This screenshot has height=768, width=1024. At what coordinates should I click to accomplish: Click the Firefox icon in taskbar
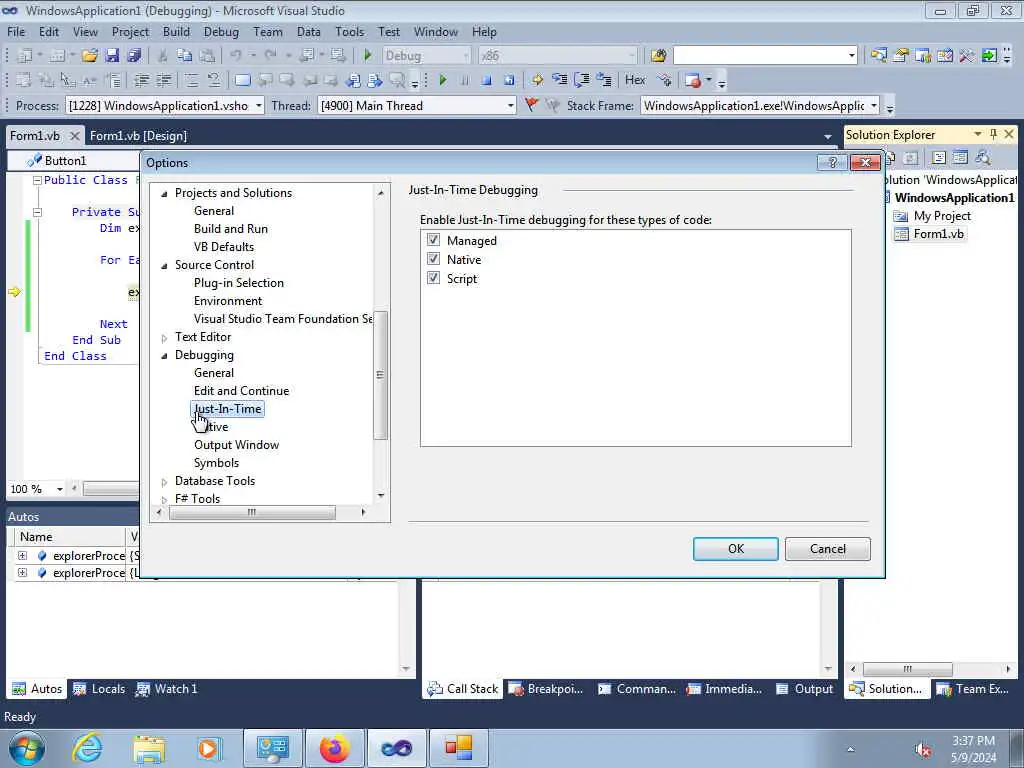334,748
